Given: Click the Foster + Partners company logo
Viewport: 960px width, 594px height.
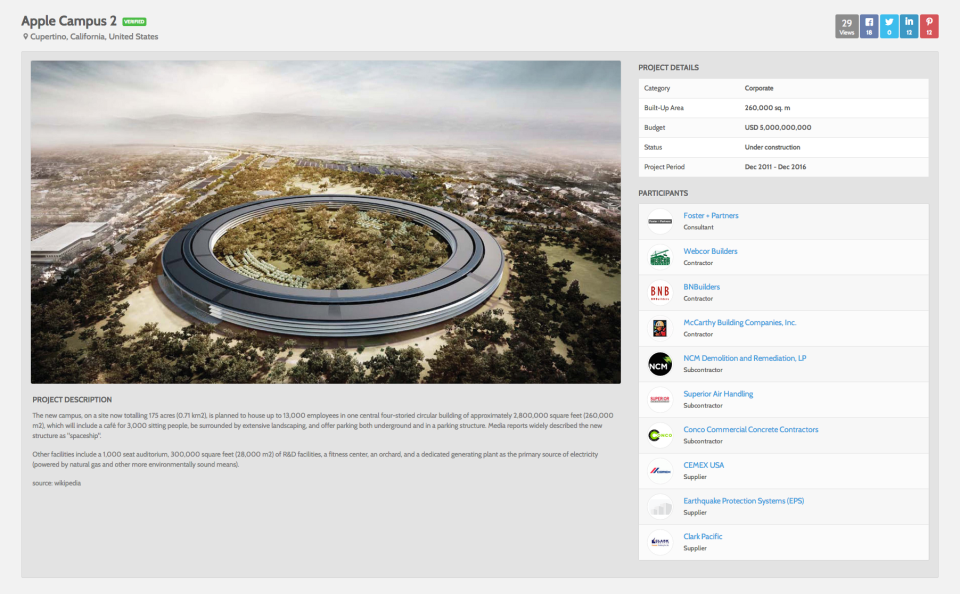Looking at the screenshot, I should point(659,221).
